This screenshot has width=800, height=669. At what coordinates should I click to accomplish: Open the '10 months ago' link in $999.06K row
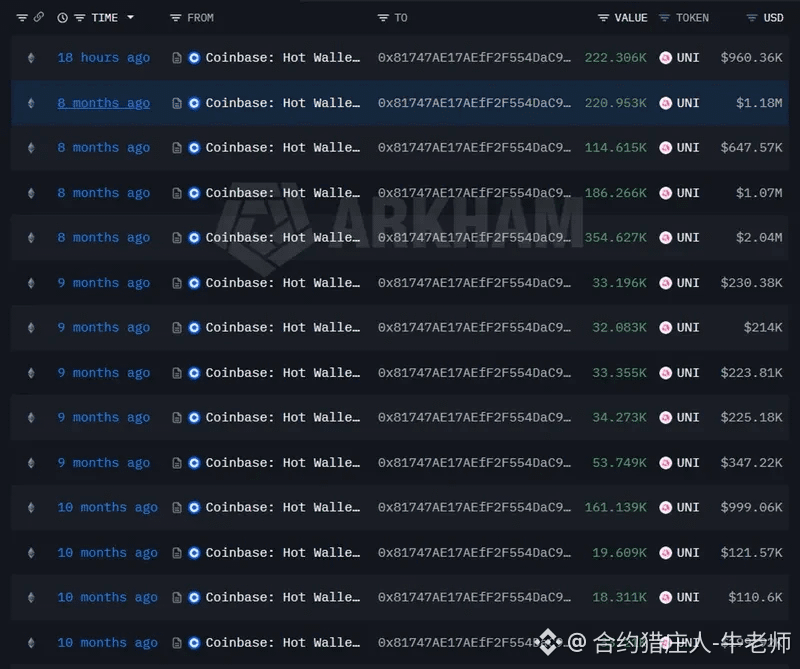point(108,507)
